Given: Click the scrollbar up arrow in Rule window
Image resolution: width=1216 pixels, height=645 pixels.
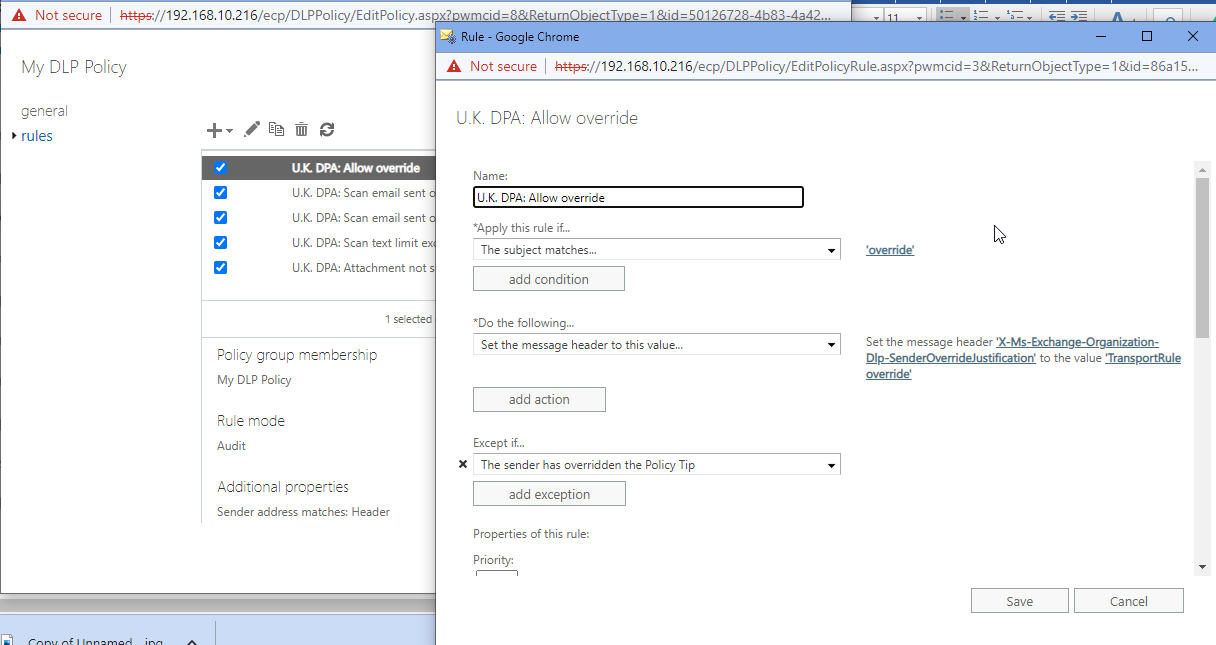Looking at the screenshot, I should tap(1202, 169).
